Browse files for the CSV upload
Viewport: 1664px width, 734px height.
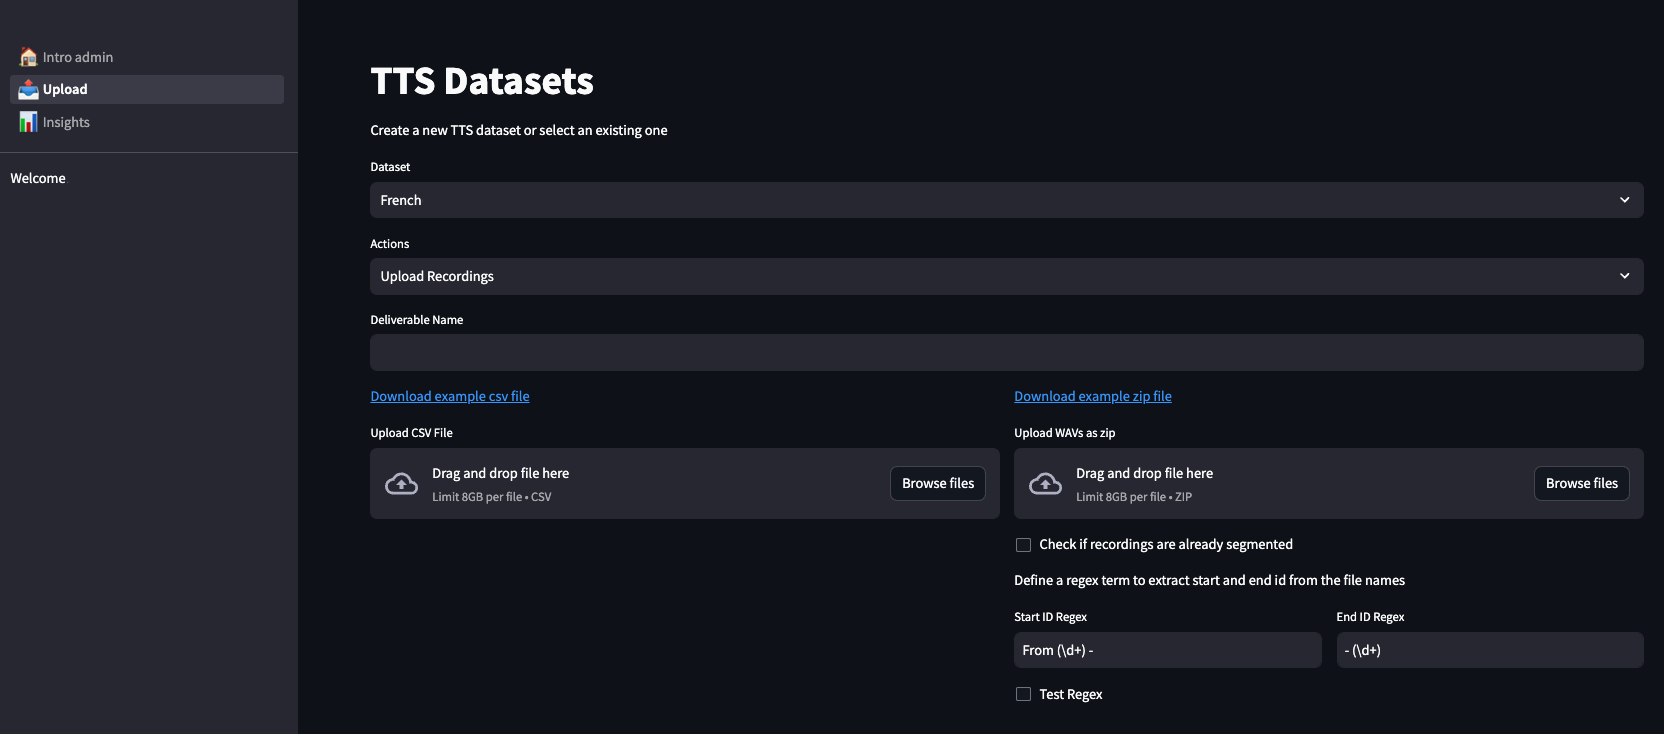[x=938, y=483]
